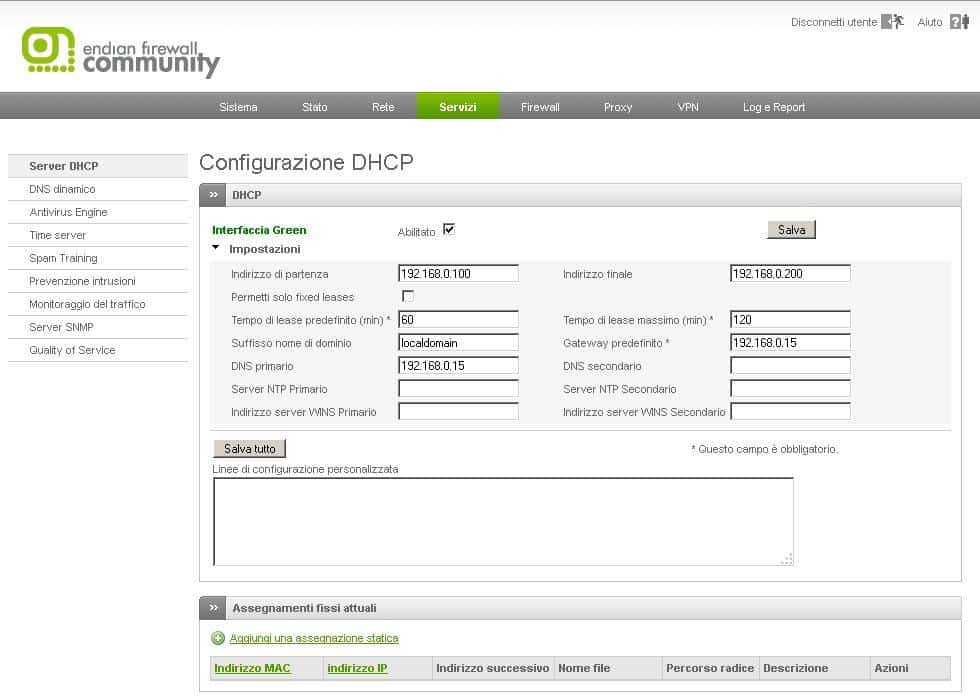
Task: Disable the Abilitato checkbox
Action: point(449,229)
